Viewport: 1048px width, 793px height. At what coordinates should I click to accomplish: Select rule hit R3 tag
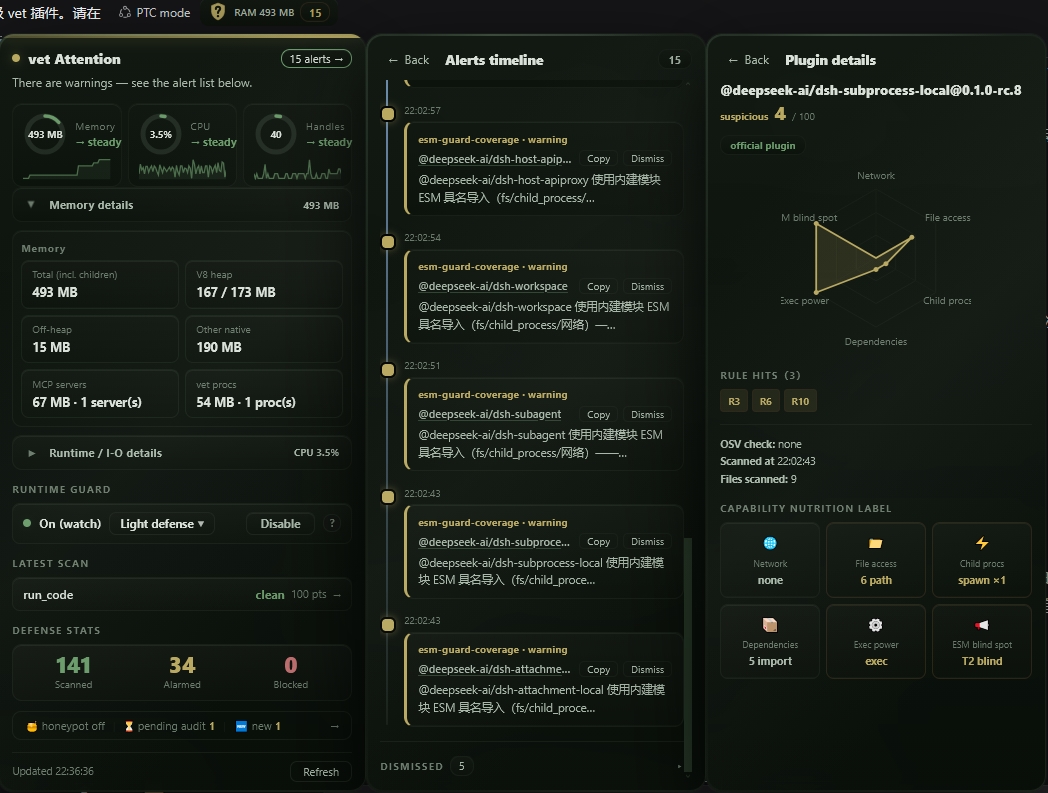734,401
